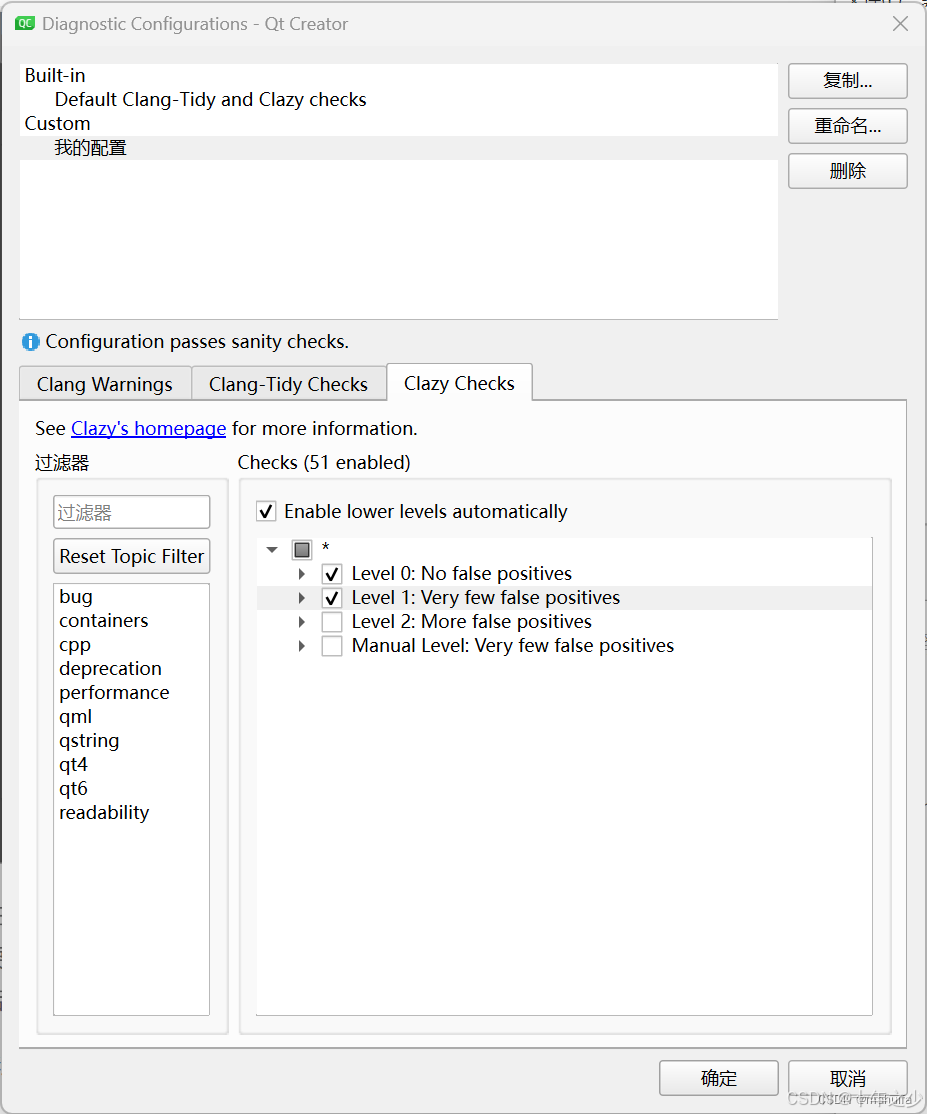927x1114 pixels.
Task: Click 确定 to confirm the configuration
Action: pos(718,1077)
